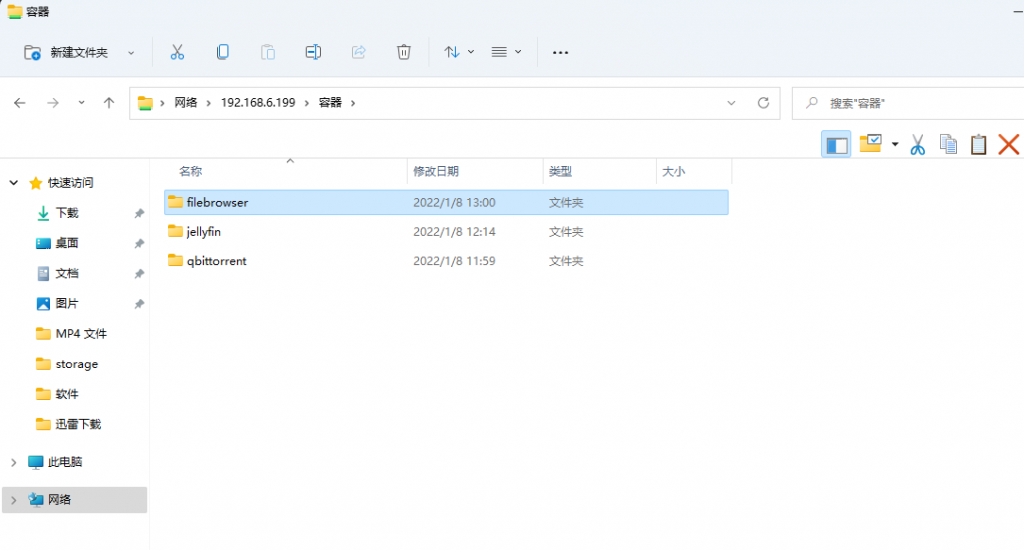This screenshot has width=1024, height=550.
Task: Go up one folder level
Action: (x=109, y=103)
